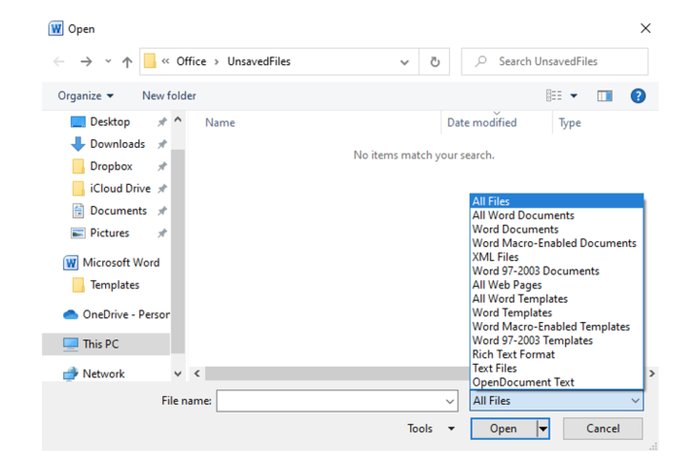Open the Tools dropdown menu
The width and height of the screenshot is (700, 467).
coord(430,429)
